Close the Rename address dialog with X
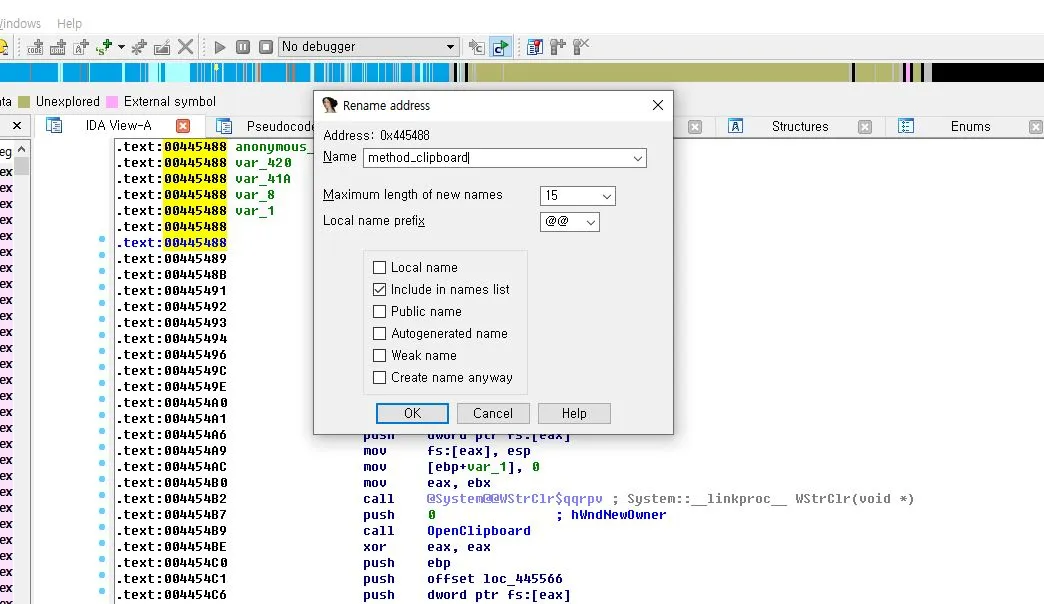The width and height of the screenshot is (1044, 604). [x=658, y=105]
